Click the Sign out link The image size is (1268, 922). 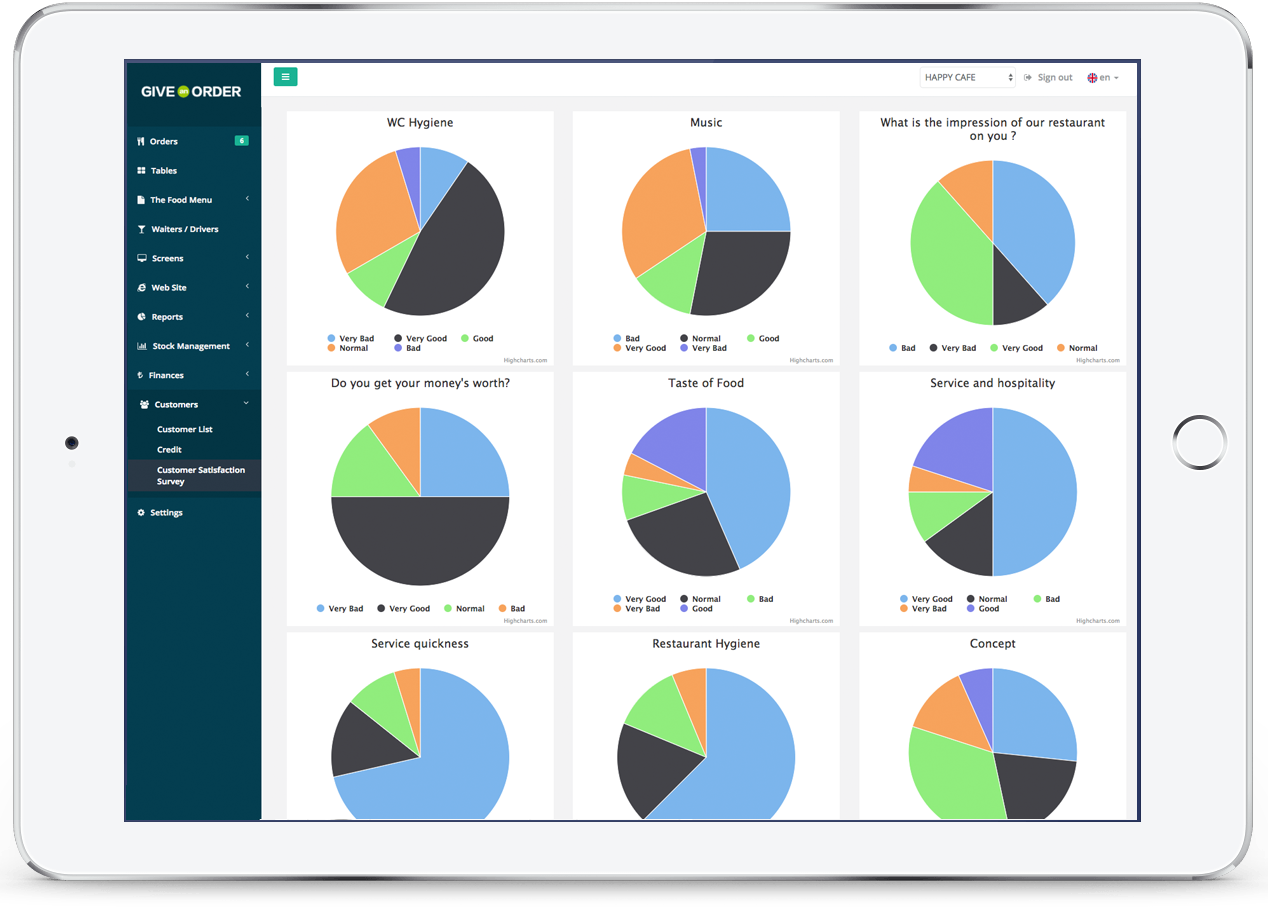pos(1048,78)
